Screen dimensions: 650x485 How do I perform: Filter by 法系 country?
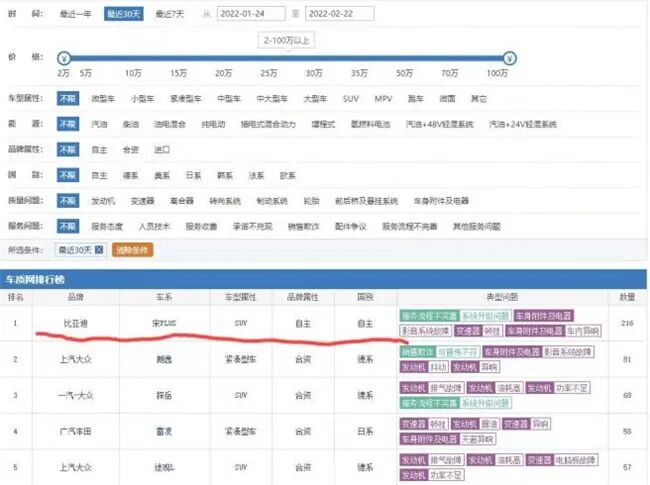click(256, 175)
